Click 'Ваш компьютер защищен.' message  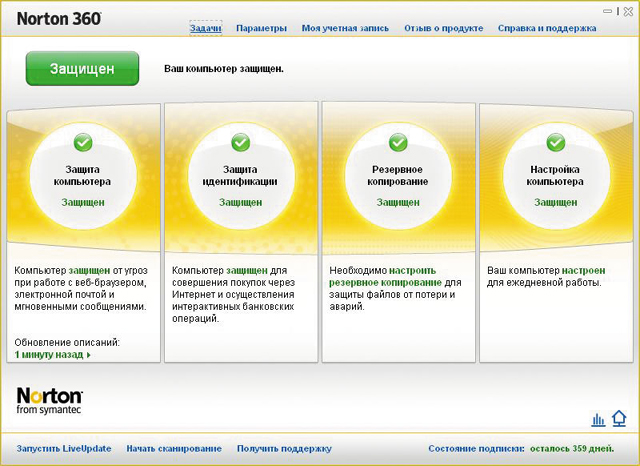[x=224, y=69]
